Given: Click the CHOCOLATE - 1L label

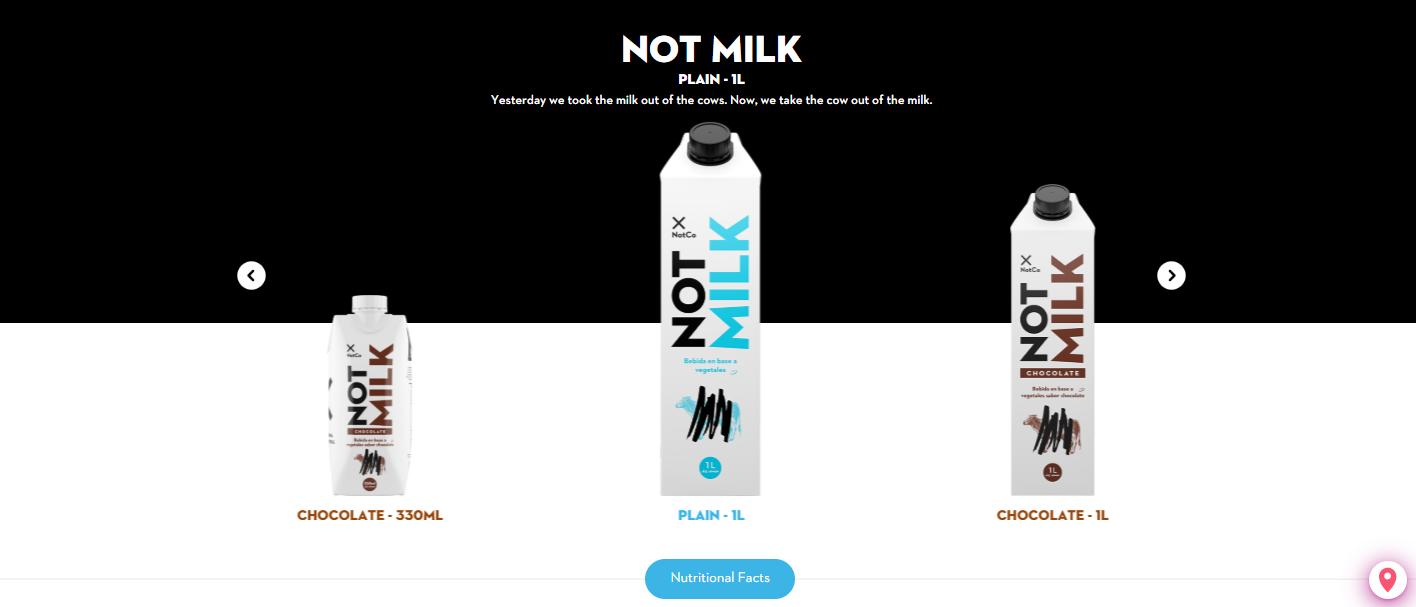Looking at the screenshot, I should pyautogui.click(x=1053, y=516).
